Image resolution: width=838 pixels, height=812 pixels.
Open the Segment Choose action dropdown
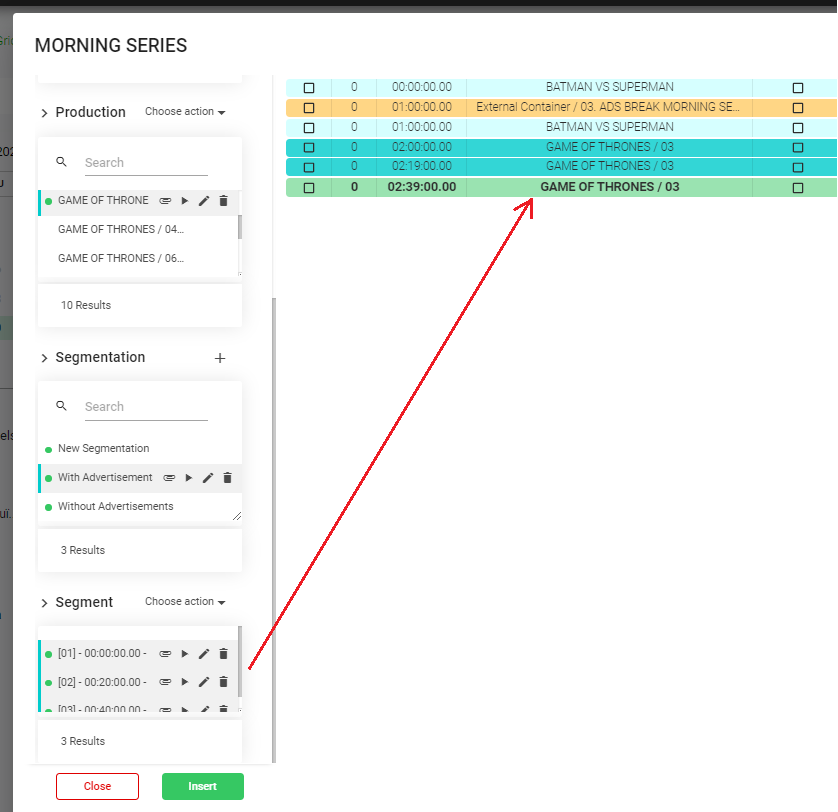tap(185, 602)
